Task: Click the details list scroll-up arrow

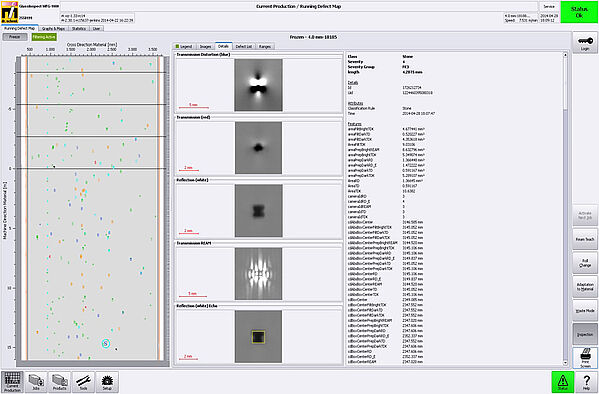Action: (x=565, y=55)
